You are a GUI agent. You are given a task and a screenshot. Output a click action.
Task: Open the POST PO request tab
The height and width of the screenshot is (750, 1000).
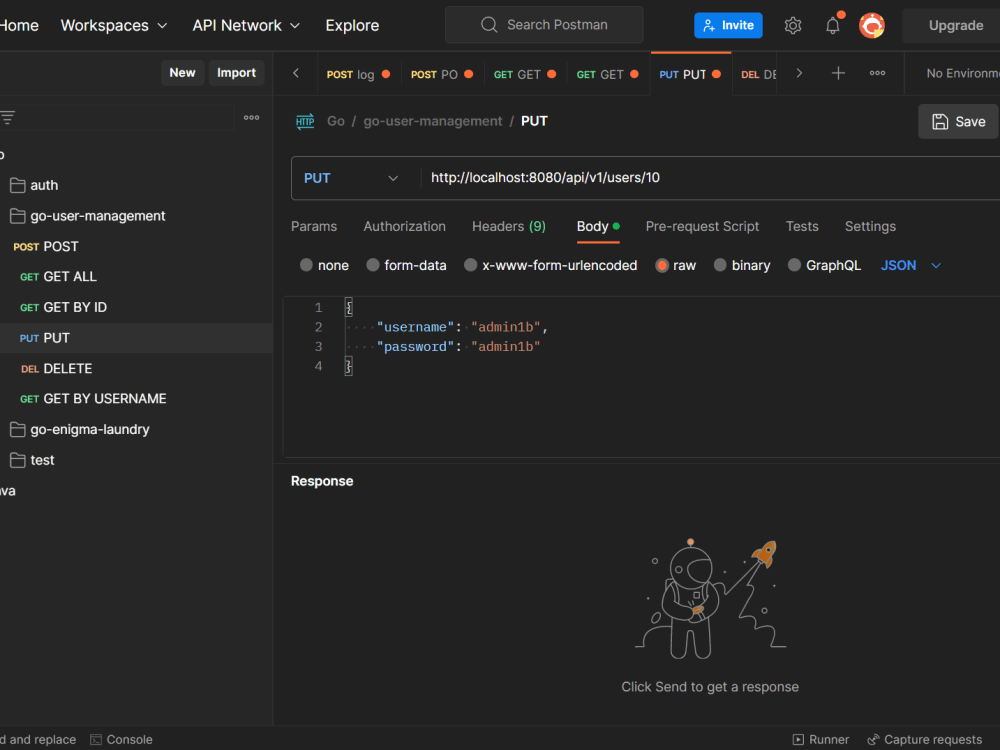(x=441, y=74)
